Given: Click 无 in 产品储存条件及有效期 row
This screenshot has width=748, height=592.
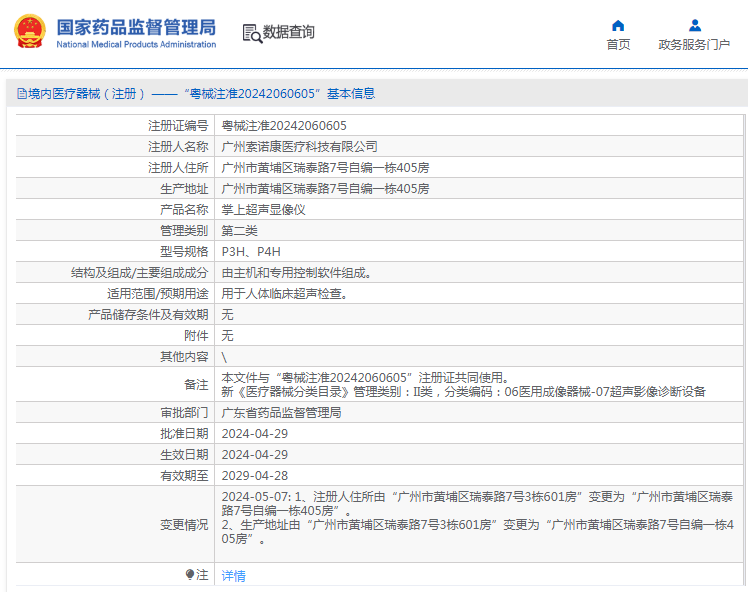Looking at the screenshot, I should [x=227, y=315].
